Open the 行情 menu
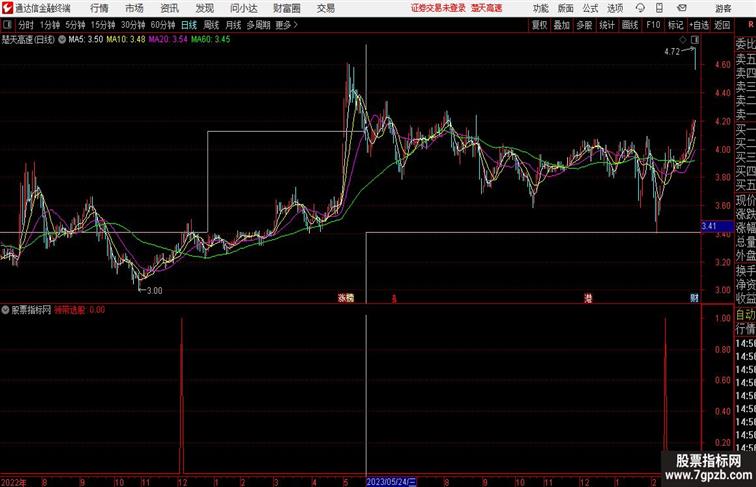Screen dimensions: 756x487 [x=99, y=8]
